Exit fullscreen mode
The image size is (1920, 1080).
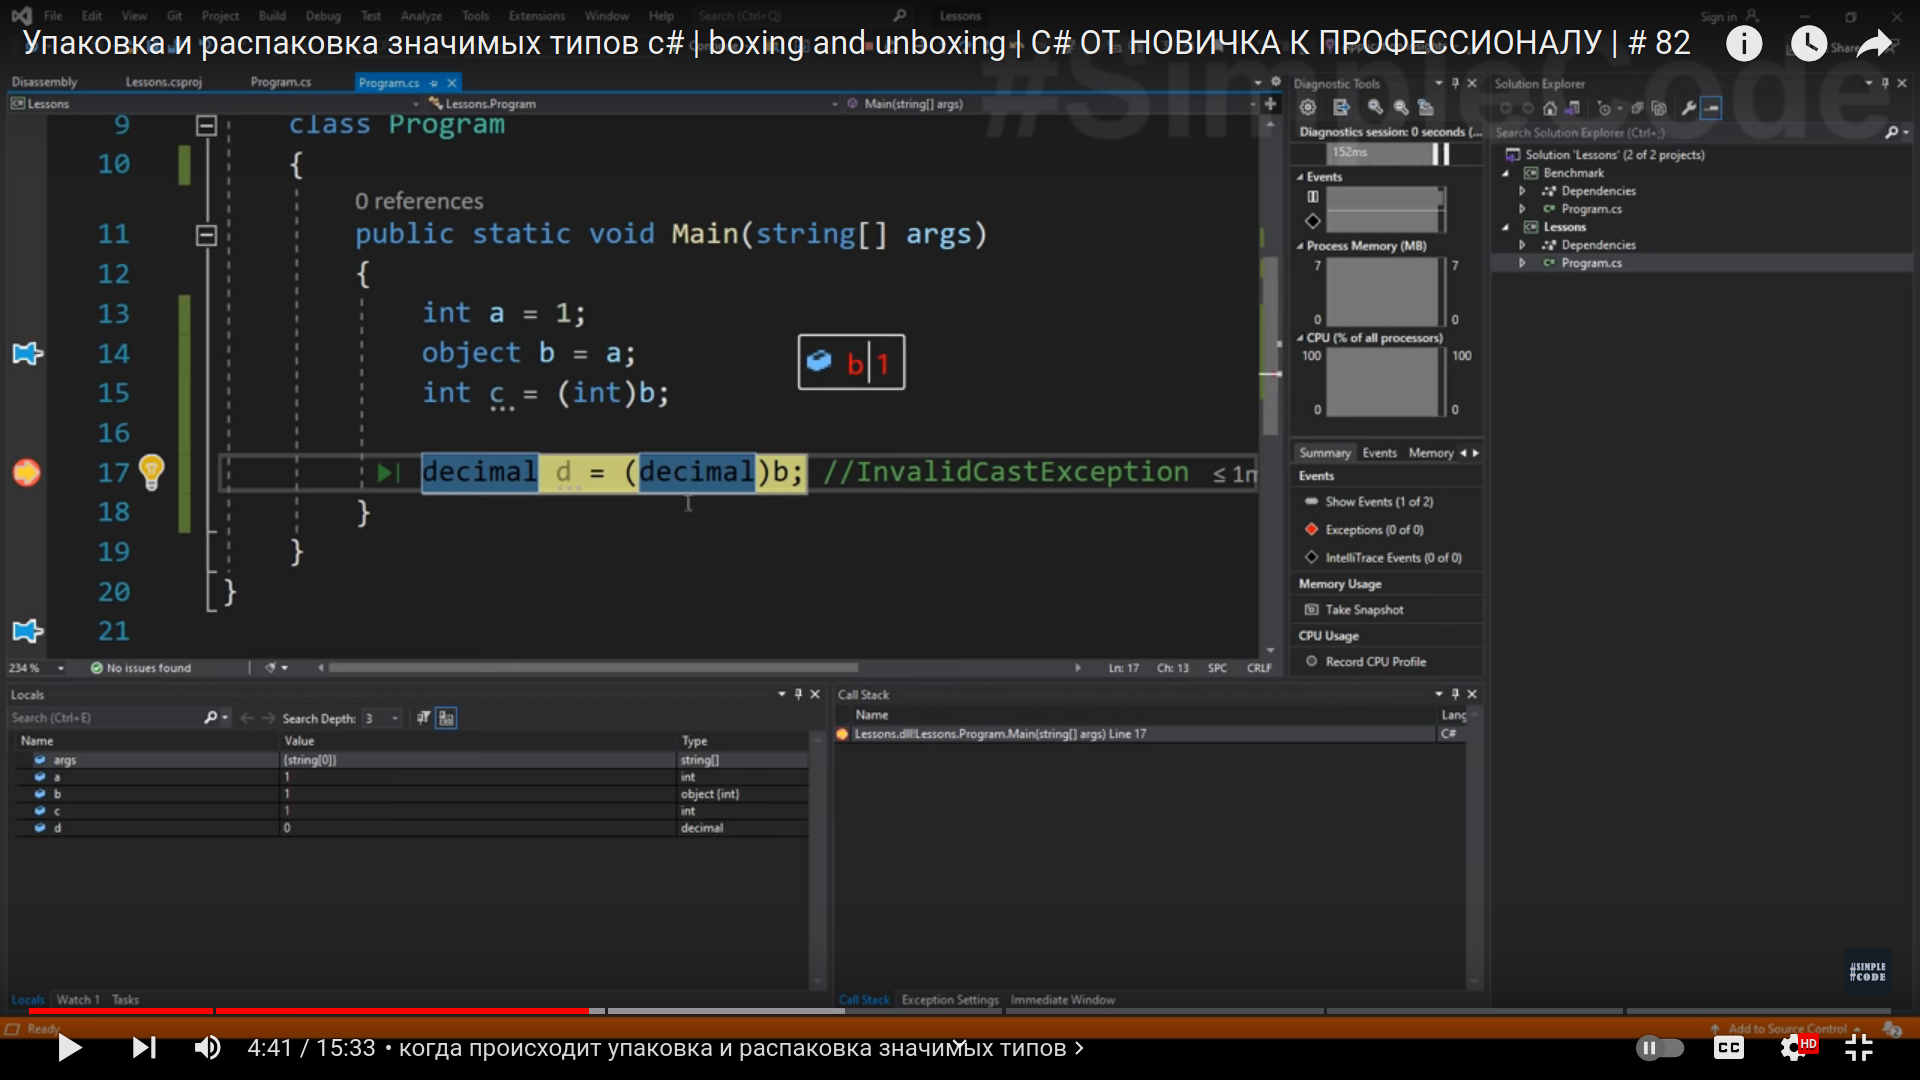[x=1858, y=1048]
